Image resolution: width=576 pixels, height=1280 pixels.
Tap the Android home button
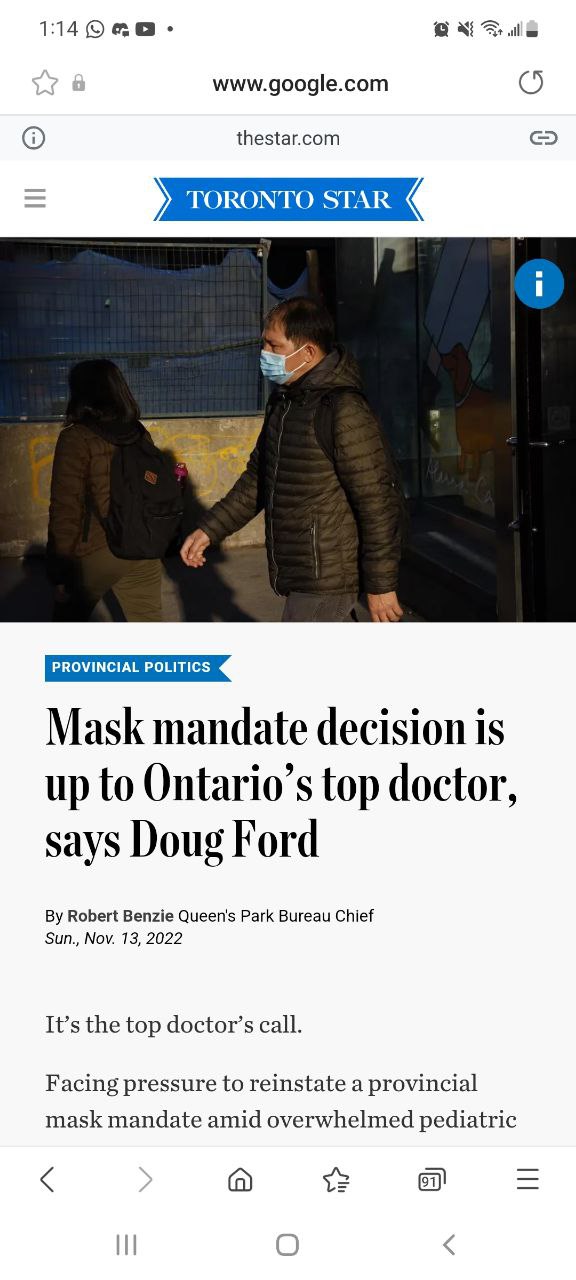(287, 1244)
